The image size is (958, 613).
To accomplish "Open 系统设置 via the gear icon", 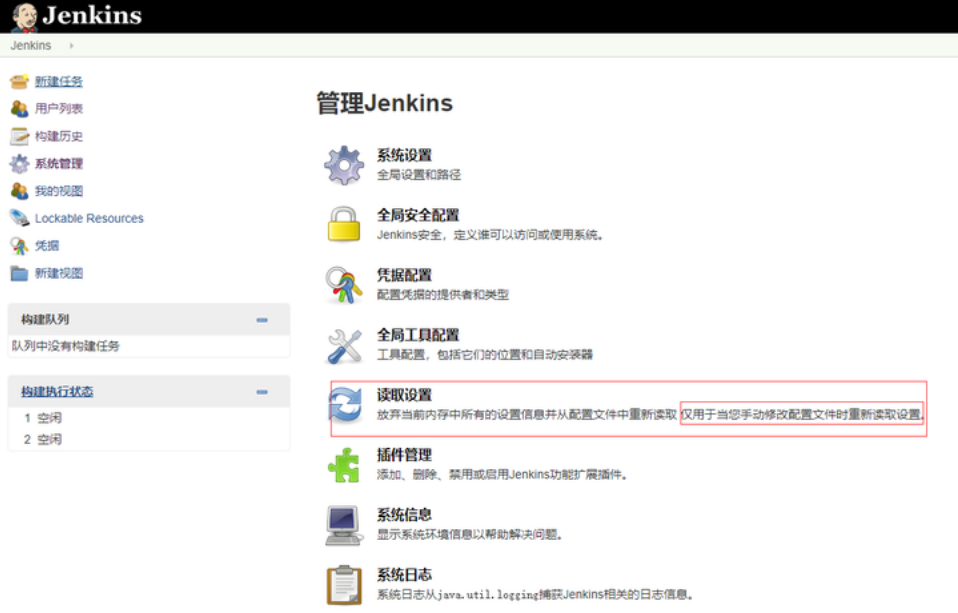I will pyautogui.click(x=344, y=164).
